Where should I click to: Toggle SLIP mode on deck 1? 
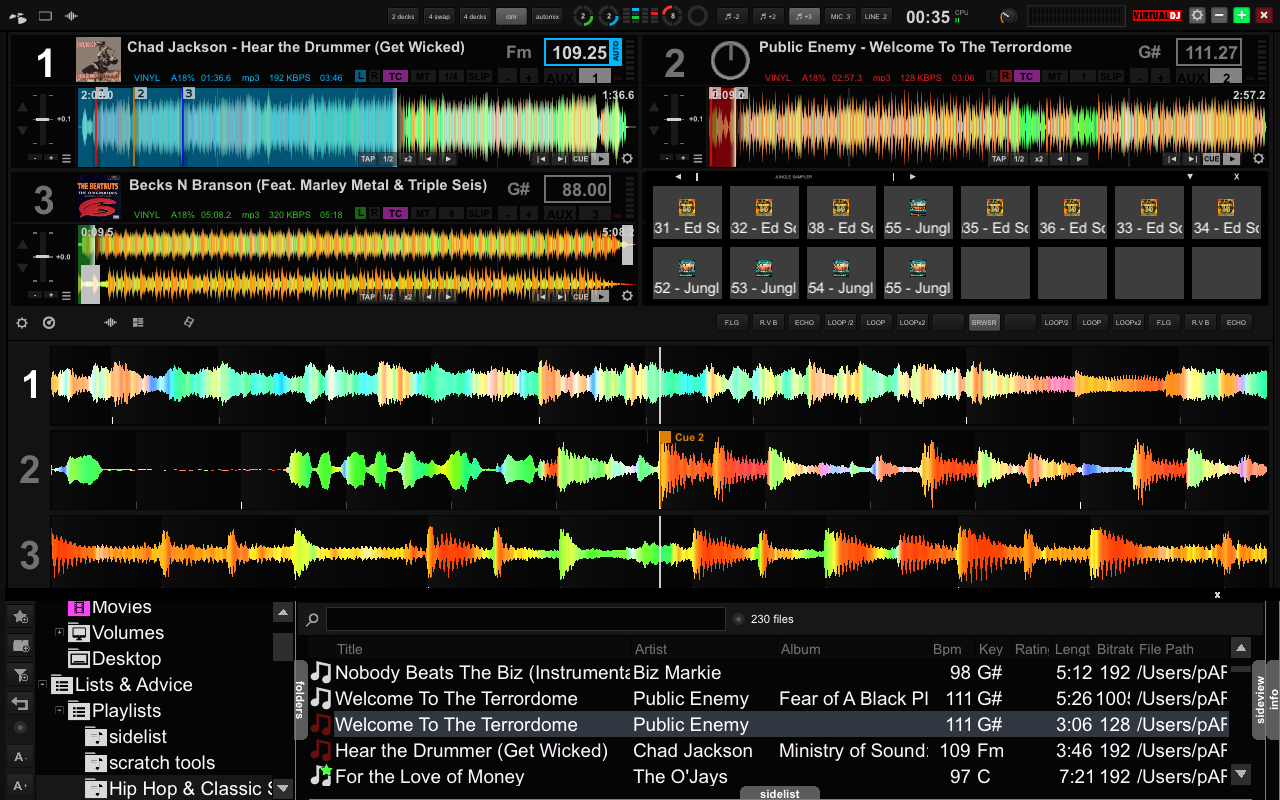[479, 76]
